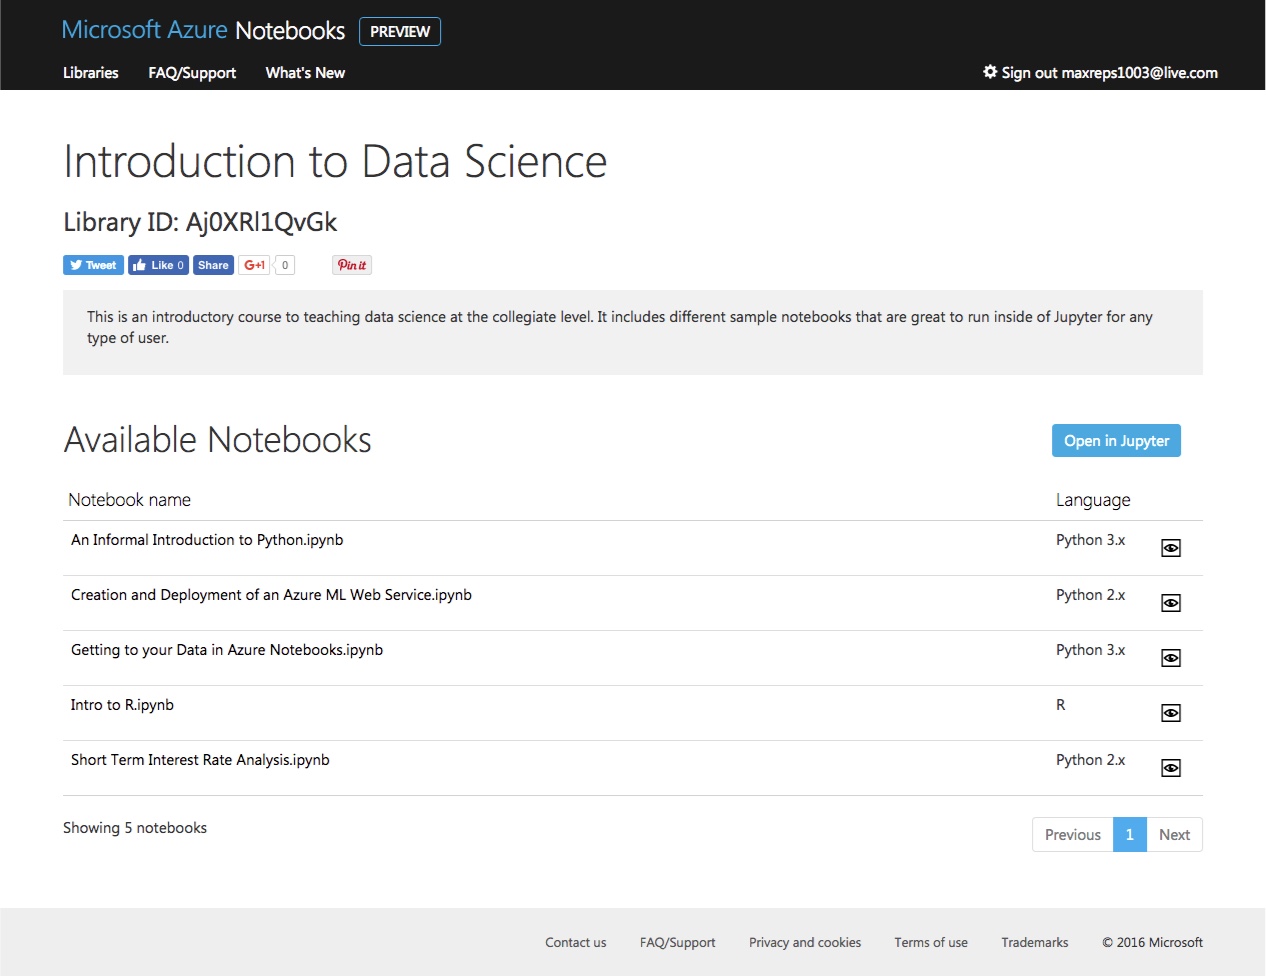Open the FAQ/Support navigation item
Screen dimensions: 1266x976
[192, 73]
